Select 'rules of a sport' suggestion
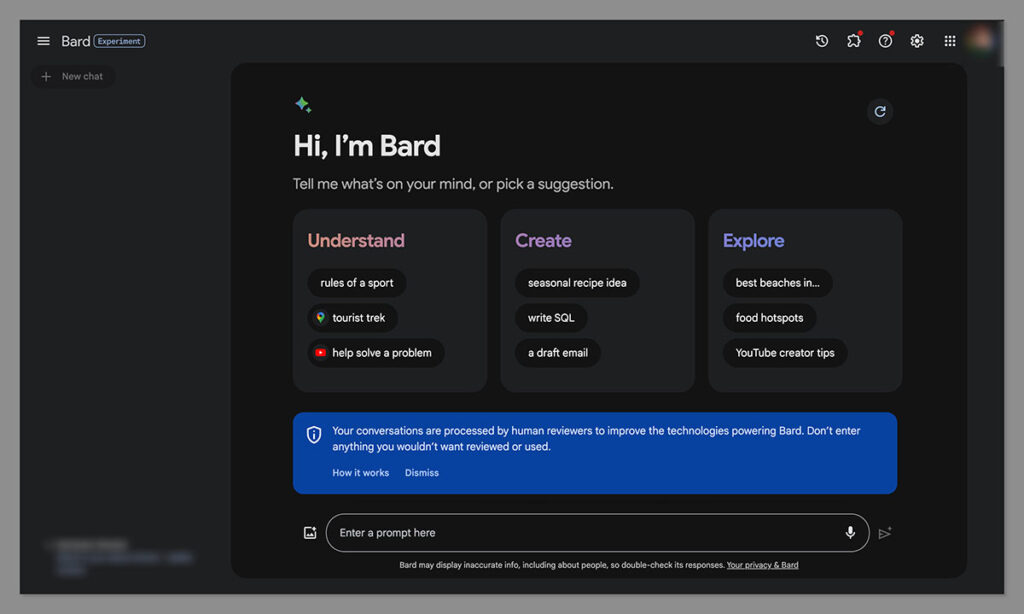The height and width of the screenshot is (614, 1024). pos(357,283)
